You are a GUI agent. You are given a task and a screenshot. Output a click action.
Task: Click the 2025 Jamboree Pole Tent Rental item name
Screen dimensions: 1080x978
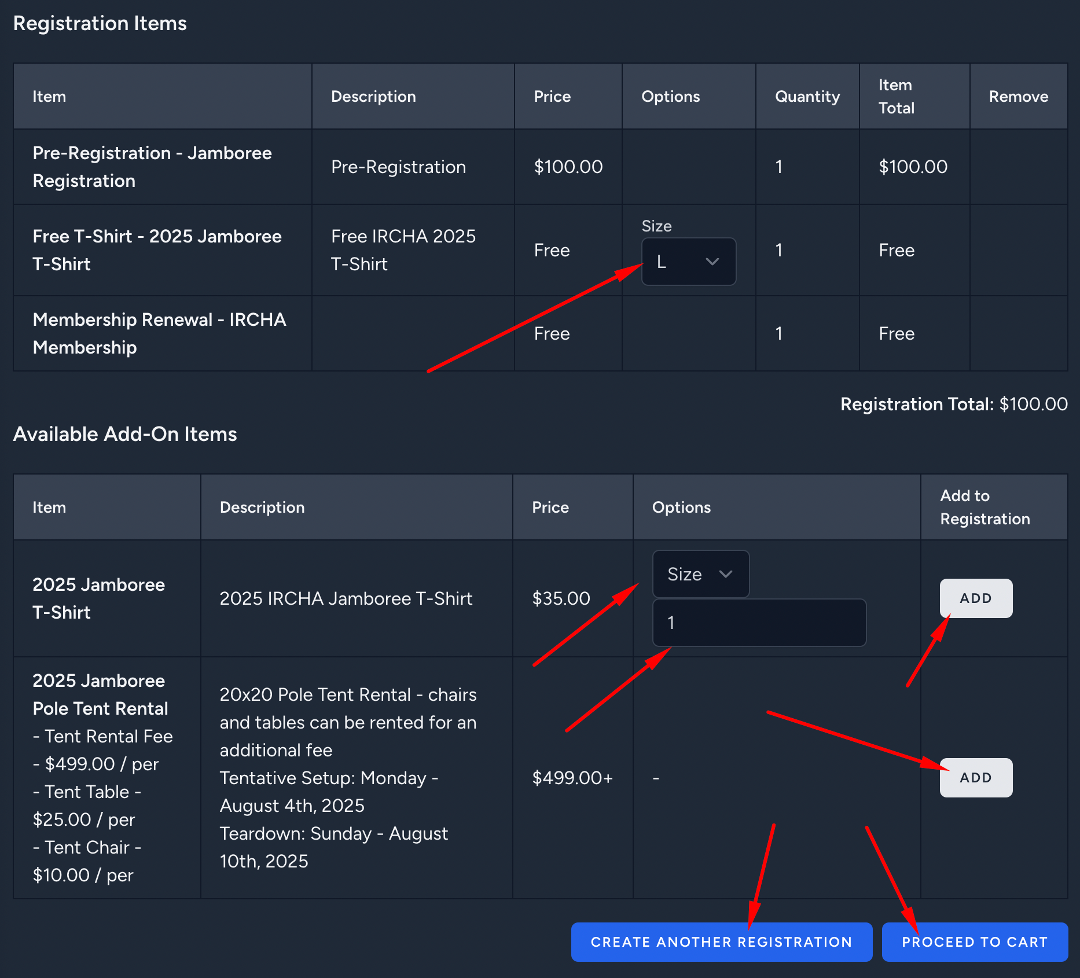[100, 694]
